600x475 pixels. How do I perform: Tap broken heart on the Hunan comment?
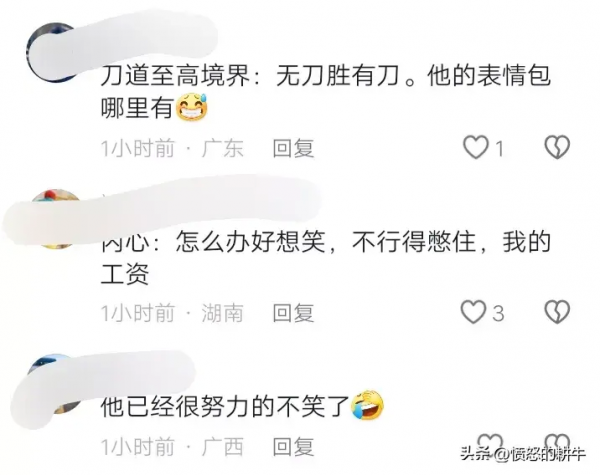point(557,312)
